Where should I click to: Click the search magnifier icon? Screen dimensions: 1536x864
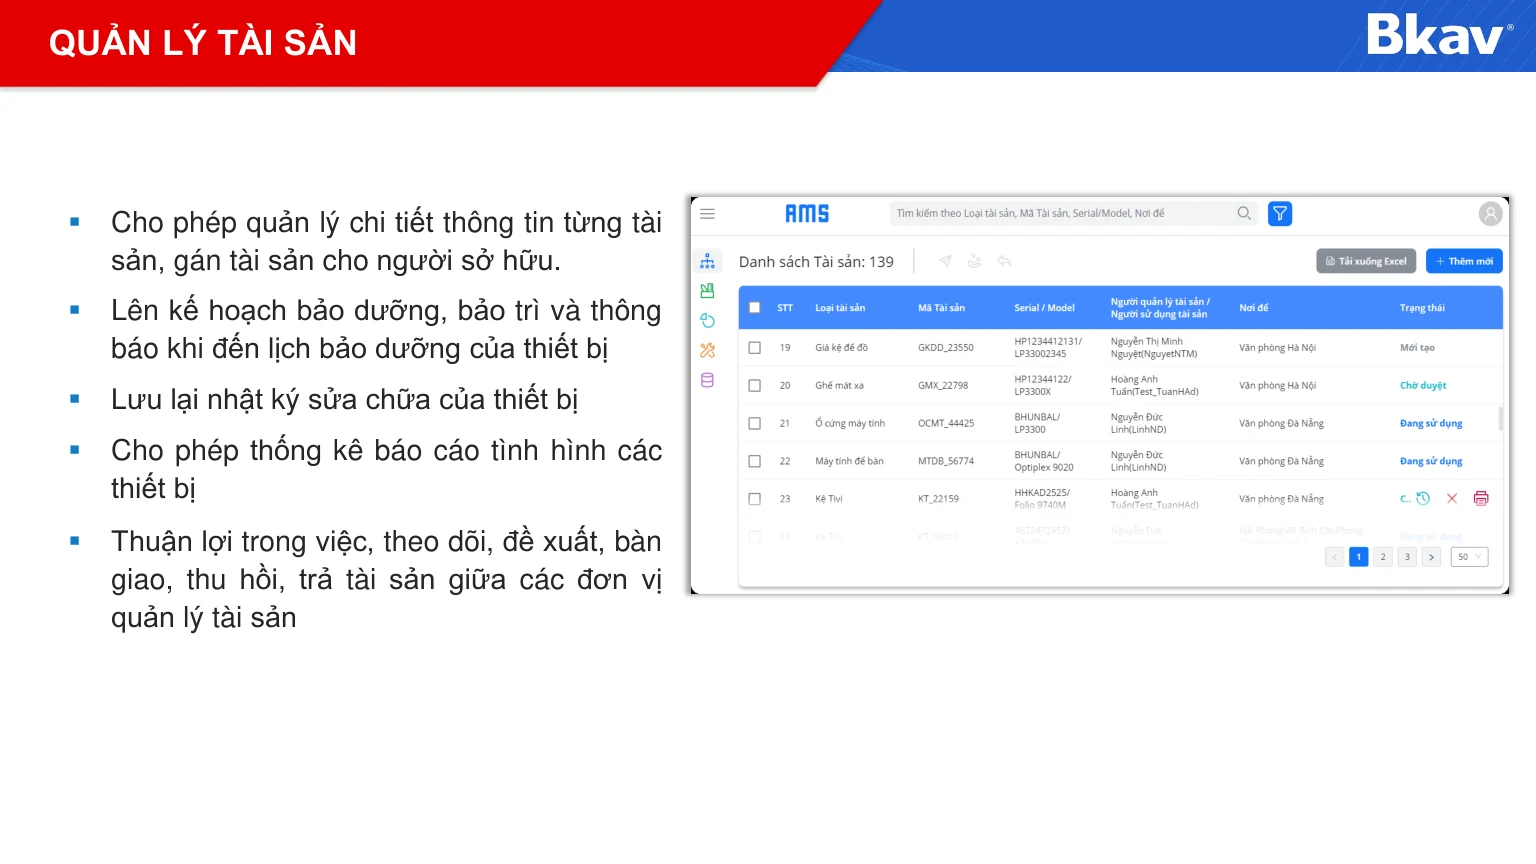pos(1244,213)
